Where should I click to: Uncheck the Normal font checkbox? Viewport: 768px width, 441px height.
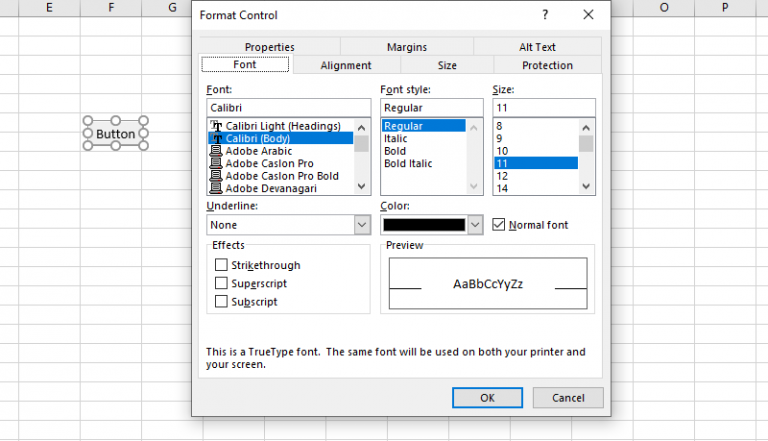point(500,225)
